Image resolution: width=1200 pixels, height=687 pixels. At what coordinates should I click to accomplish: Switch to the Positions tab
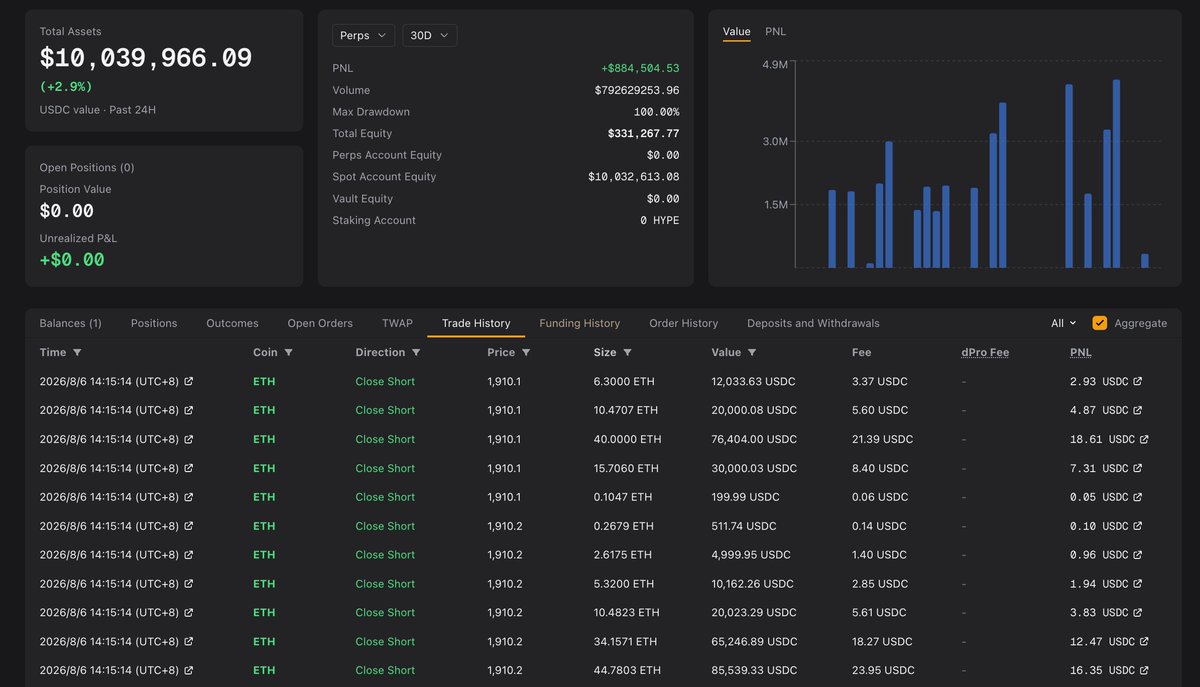pyautogui.click(x=154, y=323)
